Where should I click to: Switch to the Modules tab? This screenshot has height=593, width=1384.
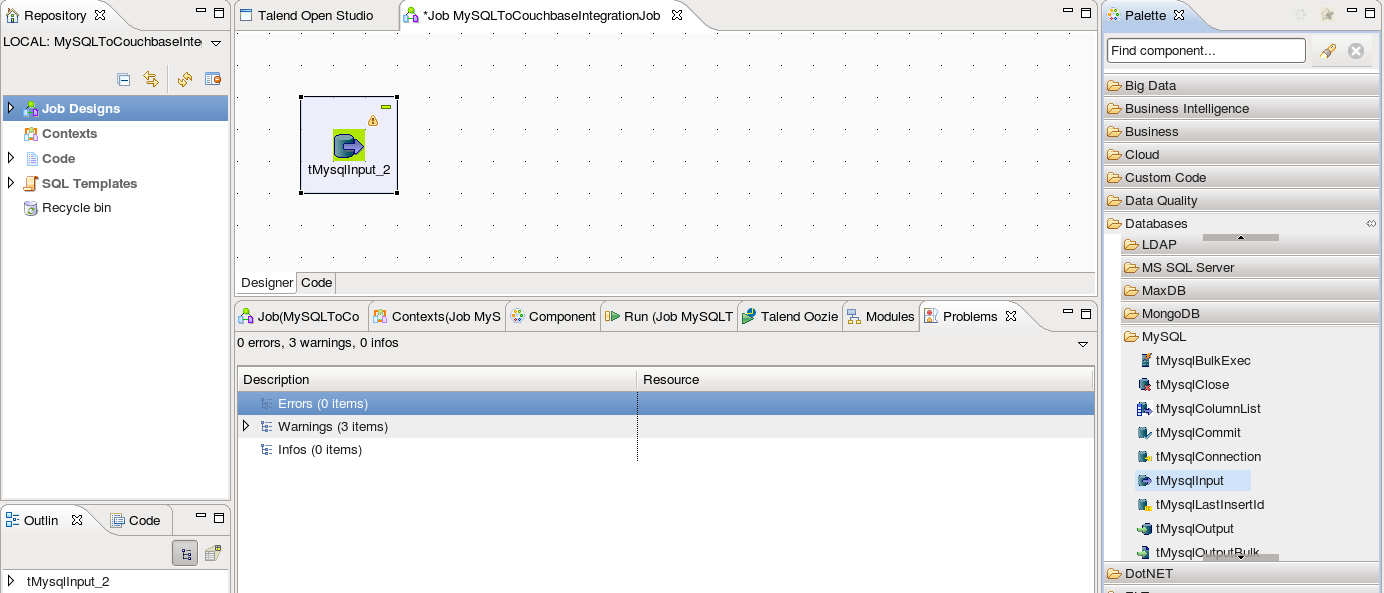click(x=881, y=317)
